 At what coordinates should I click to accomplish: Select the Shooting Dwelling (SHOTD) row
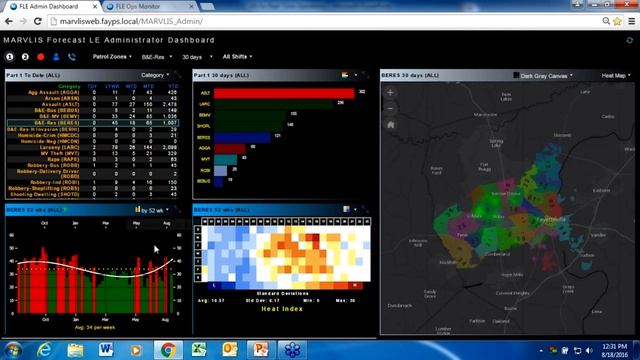[x=92, y=195]
